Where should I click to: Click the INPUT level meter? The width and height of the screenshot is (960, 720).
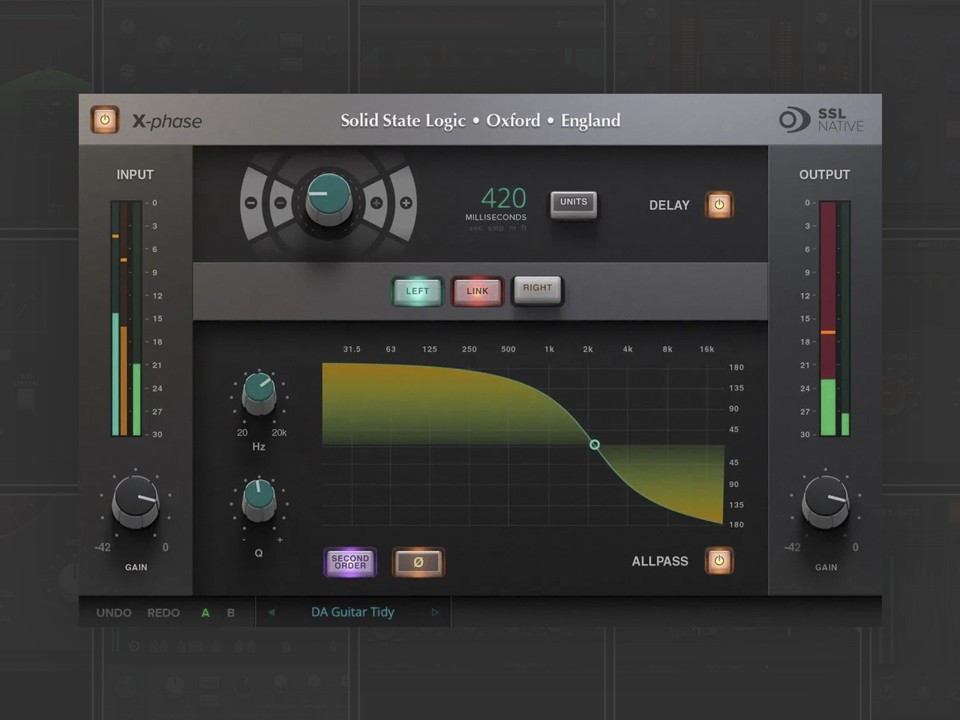click(x=126, y=318)
